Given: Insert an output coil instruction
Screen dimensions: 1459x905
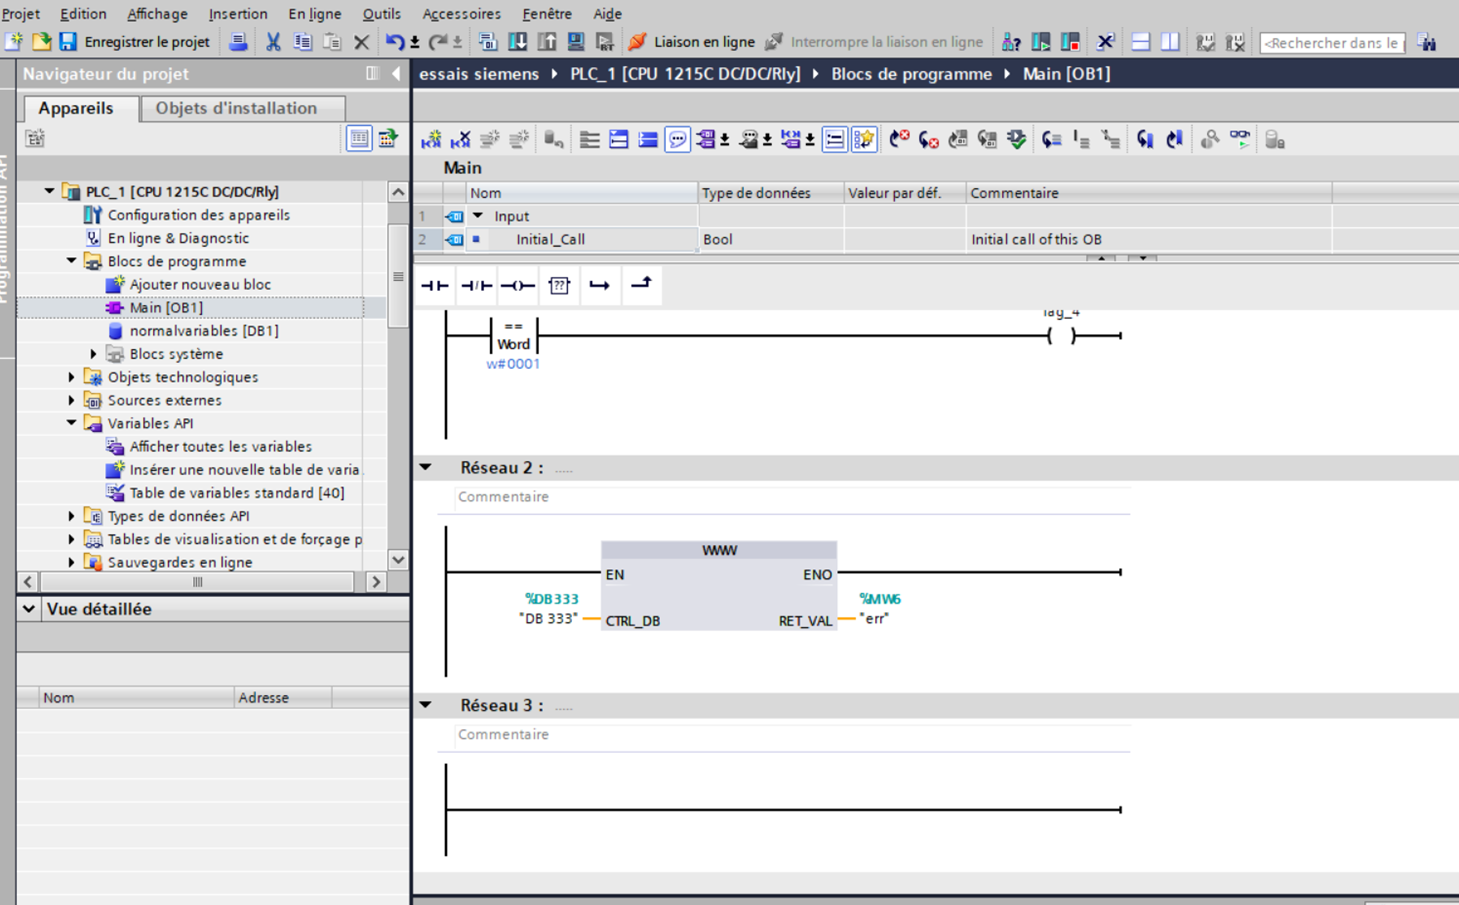Looking at the screenshot, I should (x=517, y=286).
